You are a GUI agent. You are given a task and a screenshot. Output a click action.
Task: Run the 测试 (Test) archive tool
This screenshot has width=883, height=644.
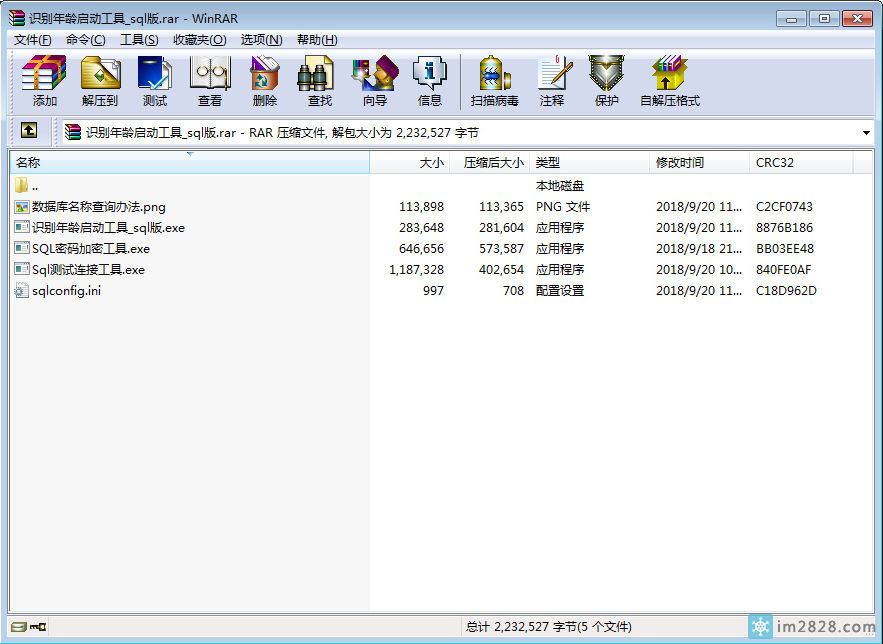[155, 81]
